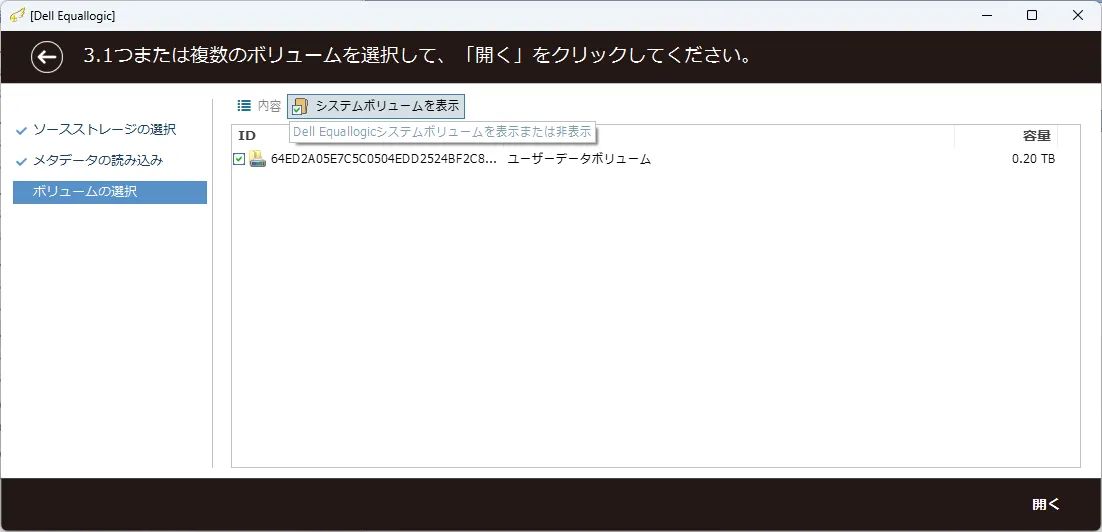Toggle システムボリュームを表示 button

(x=376, y=106)
